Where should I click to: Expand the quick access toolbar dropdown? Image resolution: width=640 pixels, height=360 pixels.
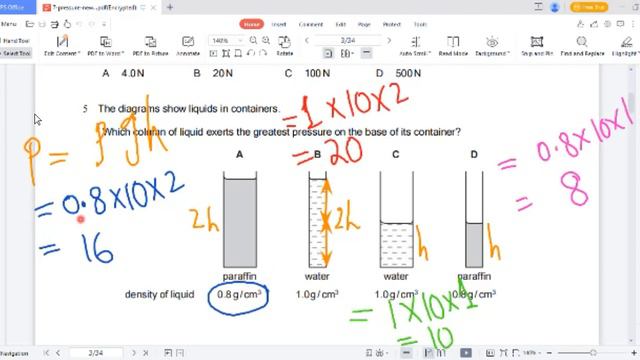point(104,24)
